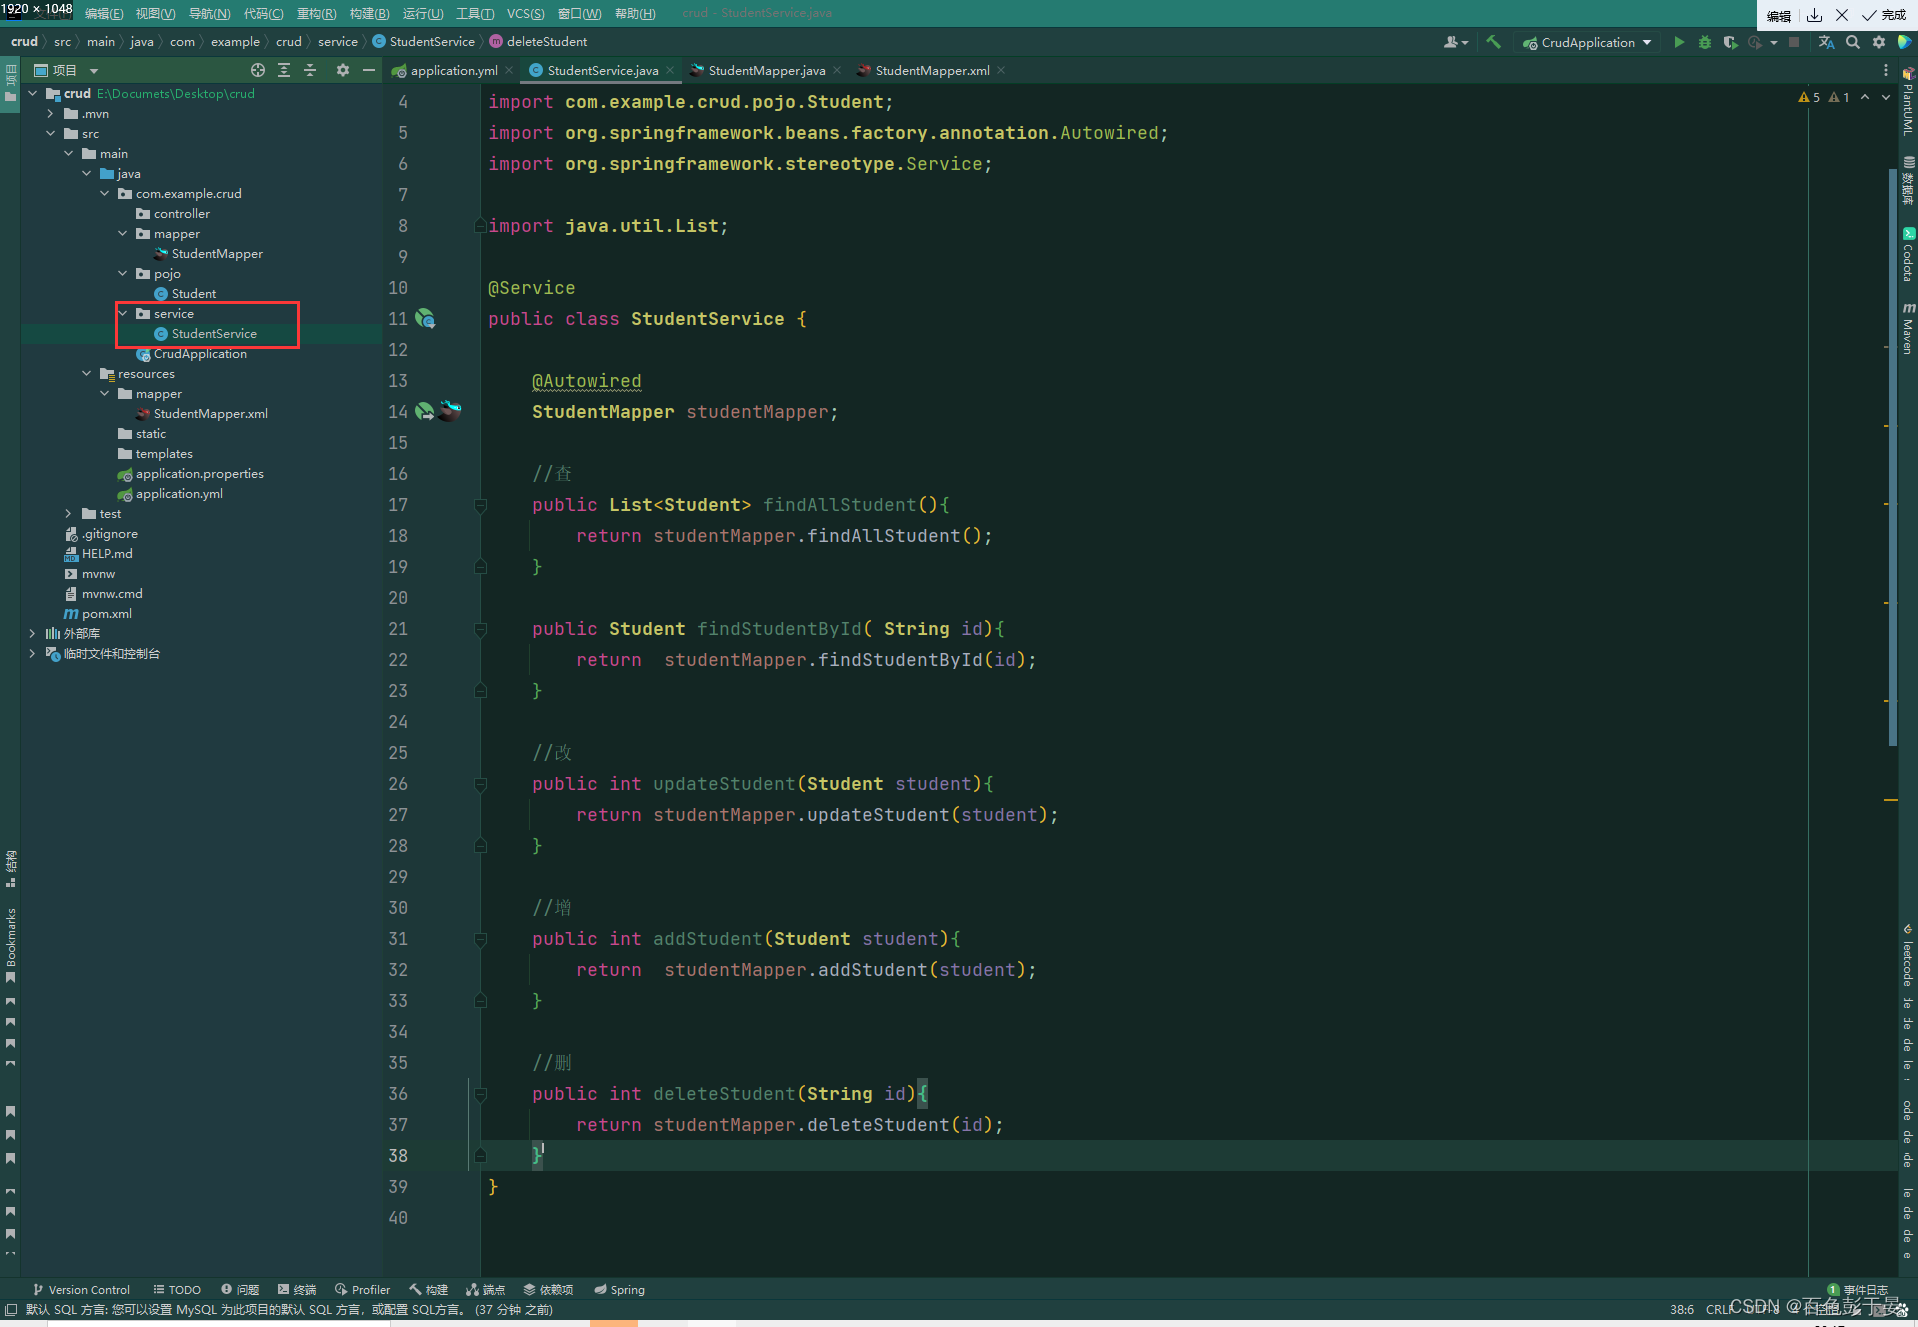Build project with the hammer icon
The height and width of the screenshot is (1327, 1918).
pyautogui.click(x=1494, y=42)
